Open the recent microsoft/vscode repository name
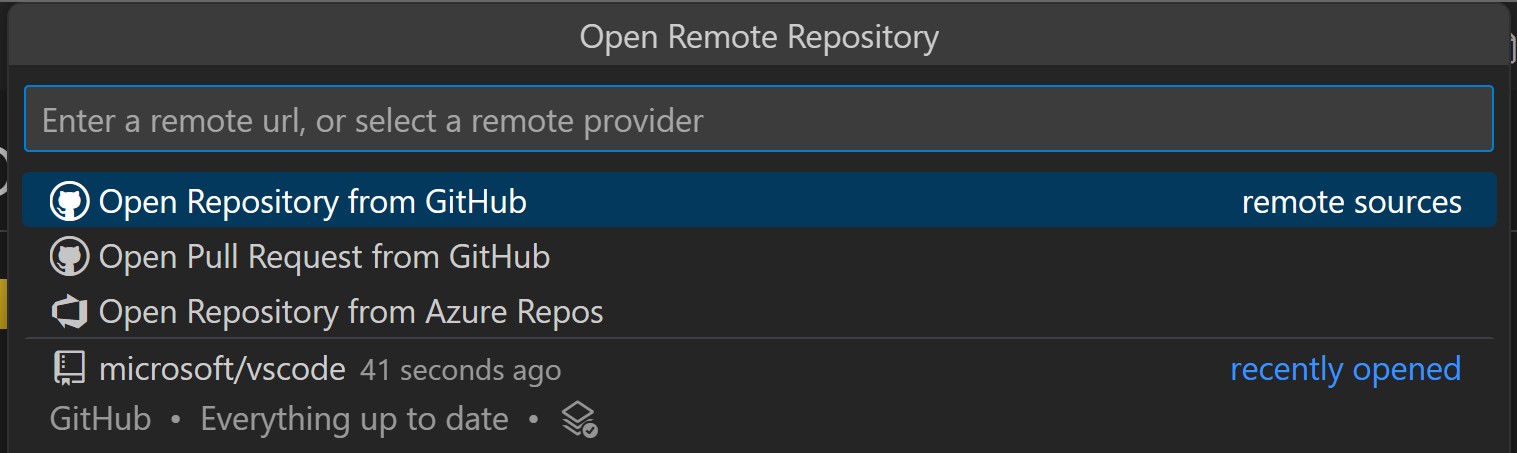 [x=222, y=370]
